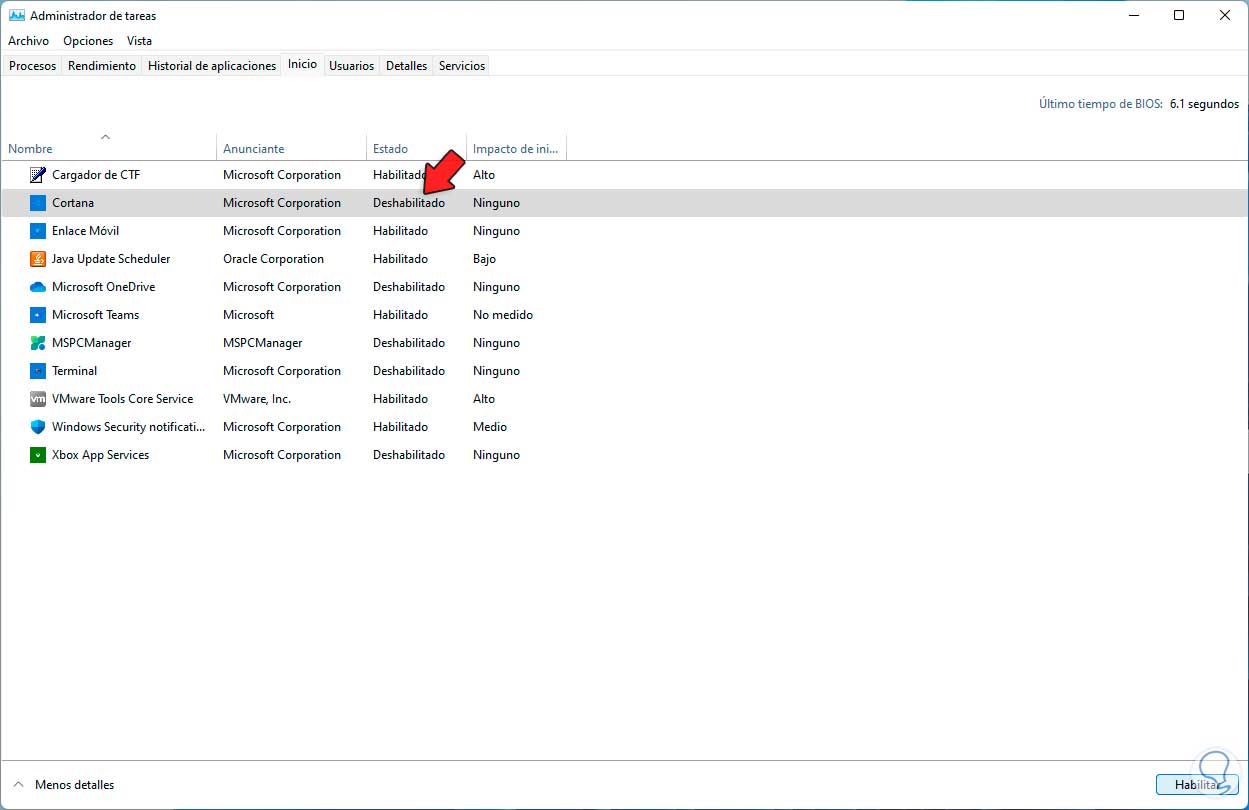Click the Xbox App Services icon

click(38, 455)
